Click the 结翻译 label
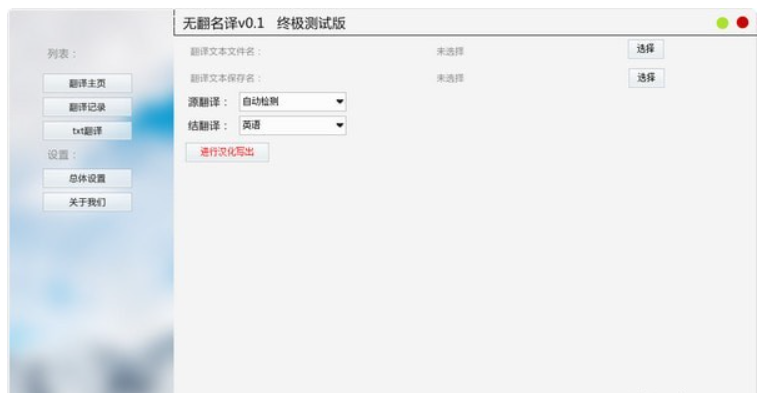769x393 pixels. pos(208,126)
